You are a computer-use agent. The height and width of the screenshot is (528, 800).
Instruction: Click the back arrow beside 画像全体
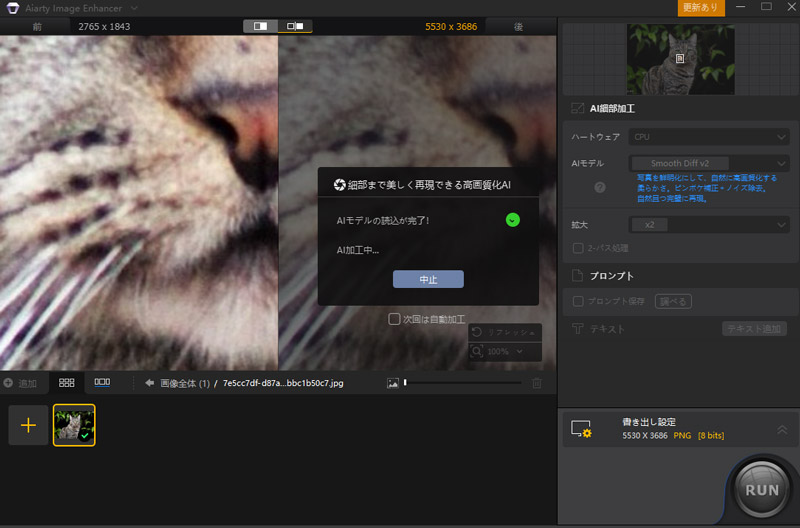[x=149, y=383]
